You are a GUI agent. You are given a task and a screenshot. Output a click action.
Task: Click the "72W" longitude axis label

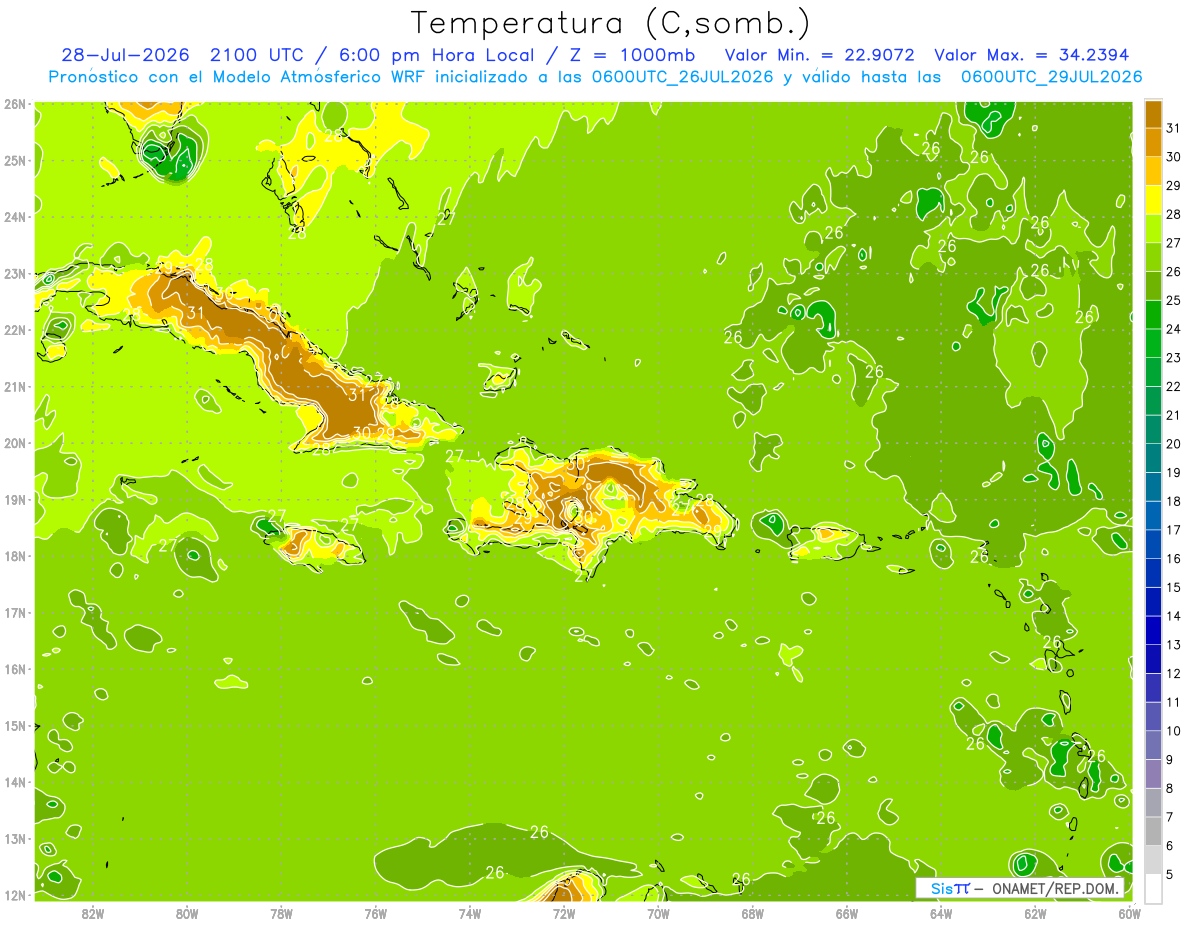click(564, 913)
